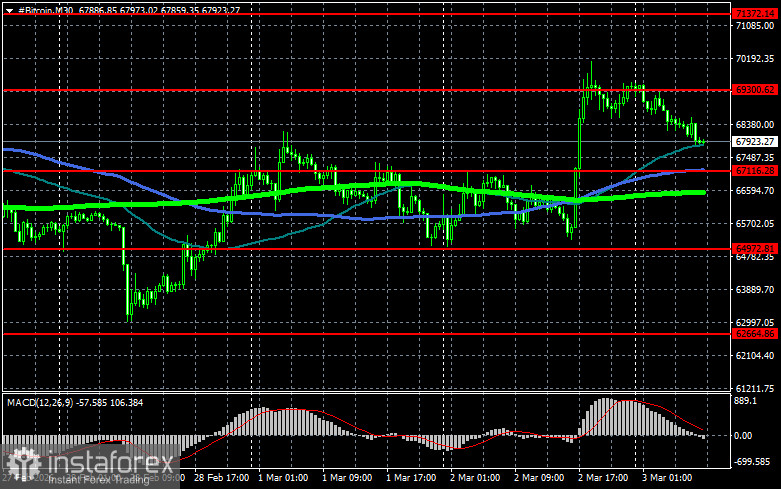Click the 1 Mar 09:00 time label
781x489 pixels.
(x=347, y=478)
